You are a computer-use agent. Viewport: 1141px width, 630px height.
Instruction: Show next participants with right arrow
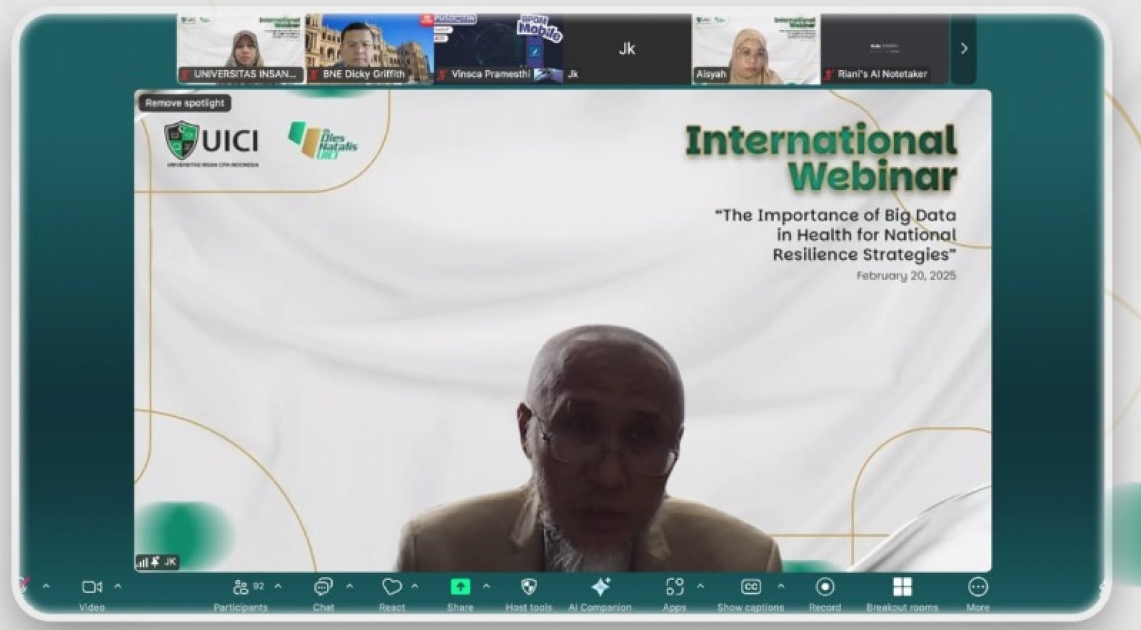click(x=964, y=48)
